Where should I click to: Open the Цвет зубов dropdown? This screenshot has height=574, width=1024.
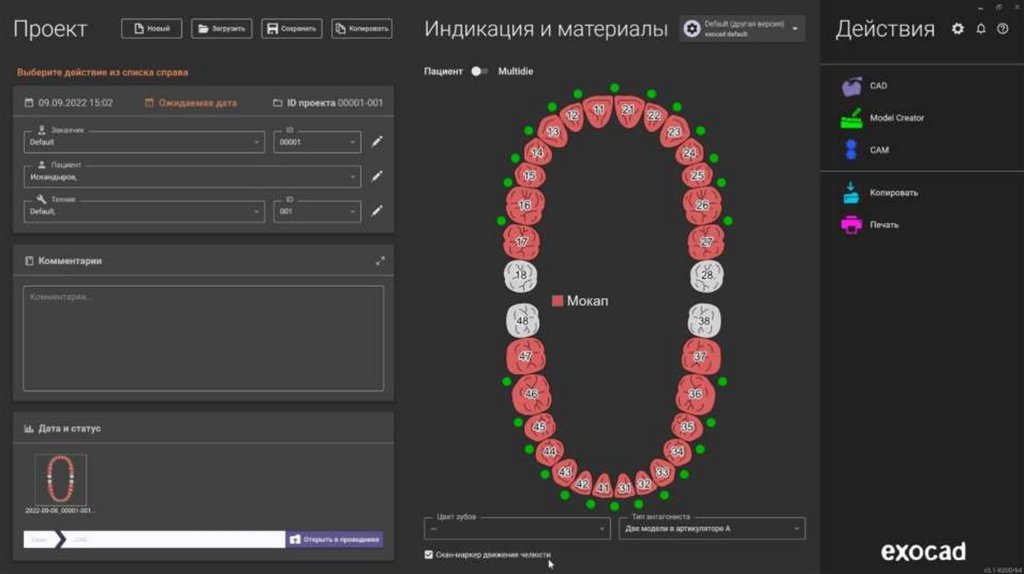tap(517, 528)
